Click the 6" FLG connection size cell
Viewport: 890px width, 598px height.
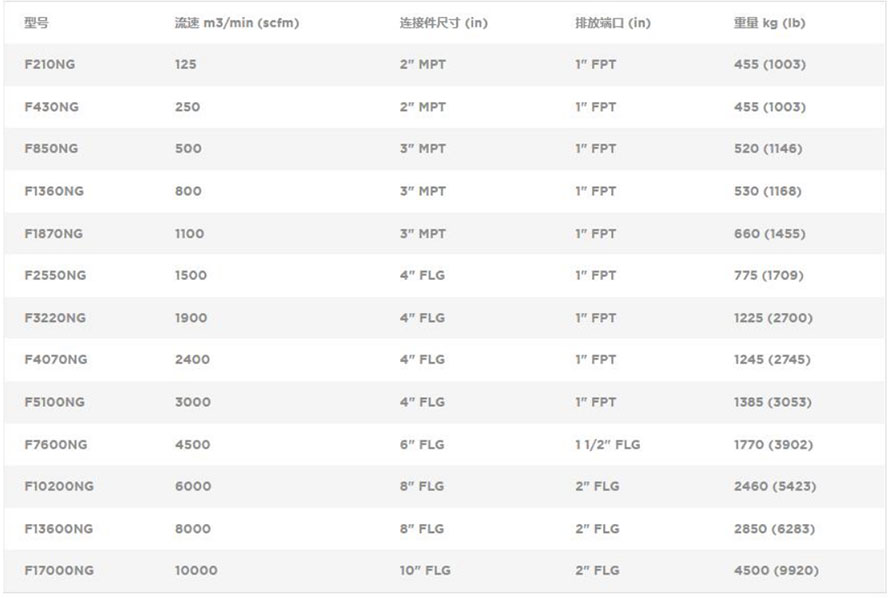click(422, 445)
